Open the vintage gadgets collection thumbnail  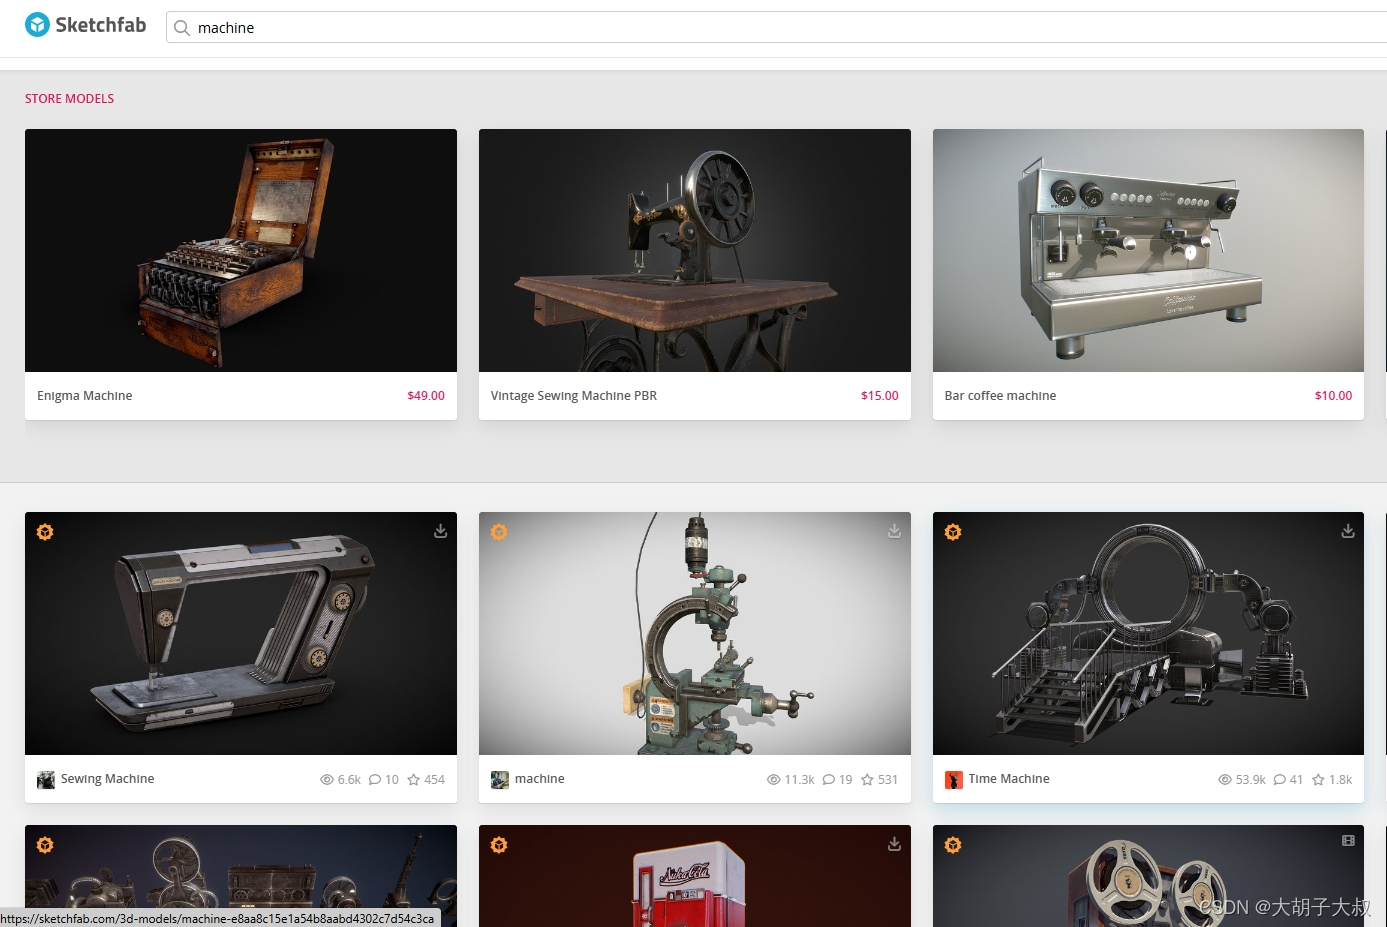[241, 876]
